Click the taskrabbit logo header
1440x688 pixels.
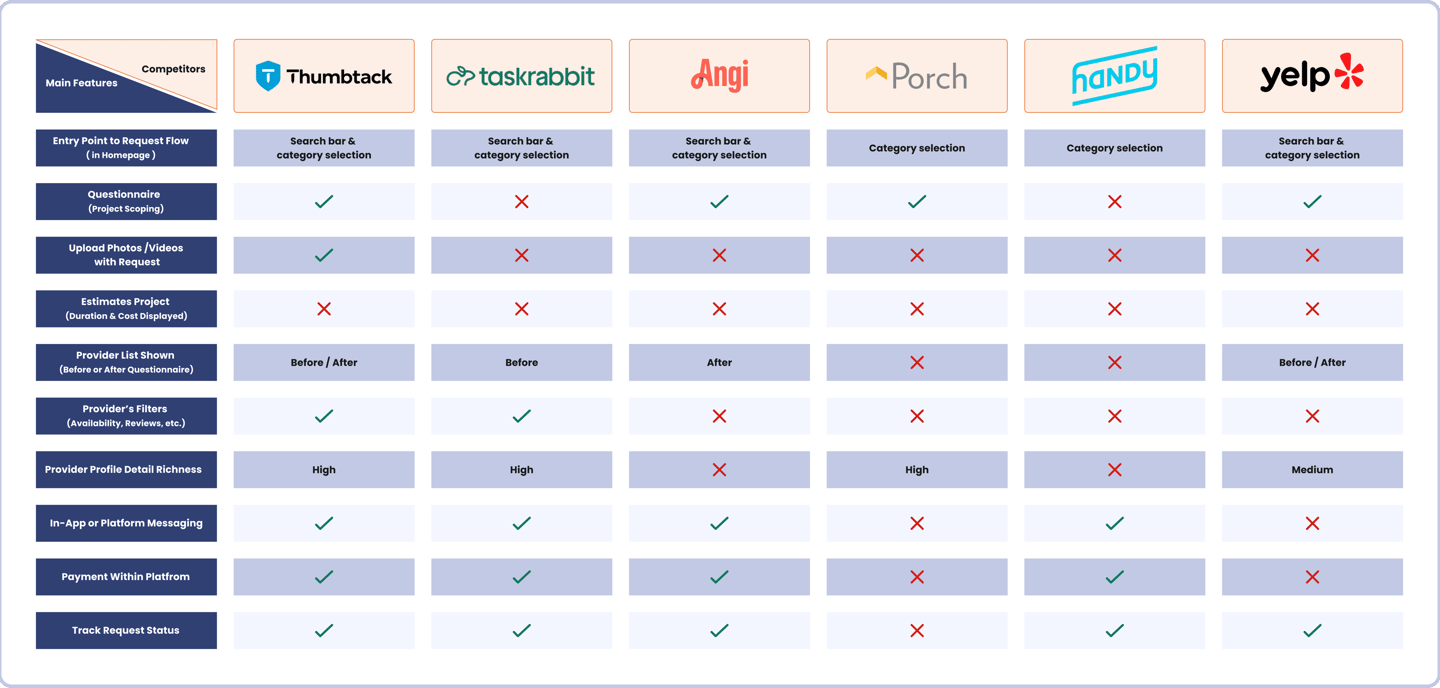coord(521,76)
